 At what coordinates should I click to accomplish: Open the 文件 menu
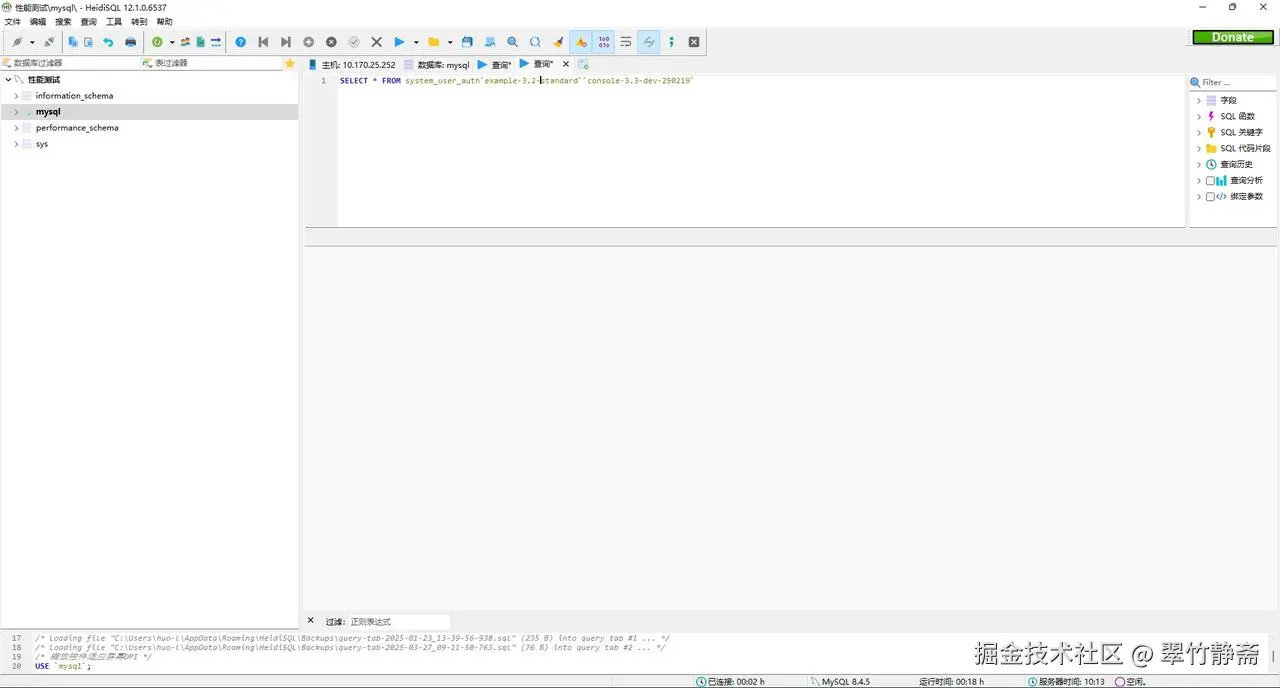point(12,22)
